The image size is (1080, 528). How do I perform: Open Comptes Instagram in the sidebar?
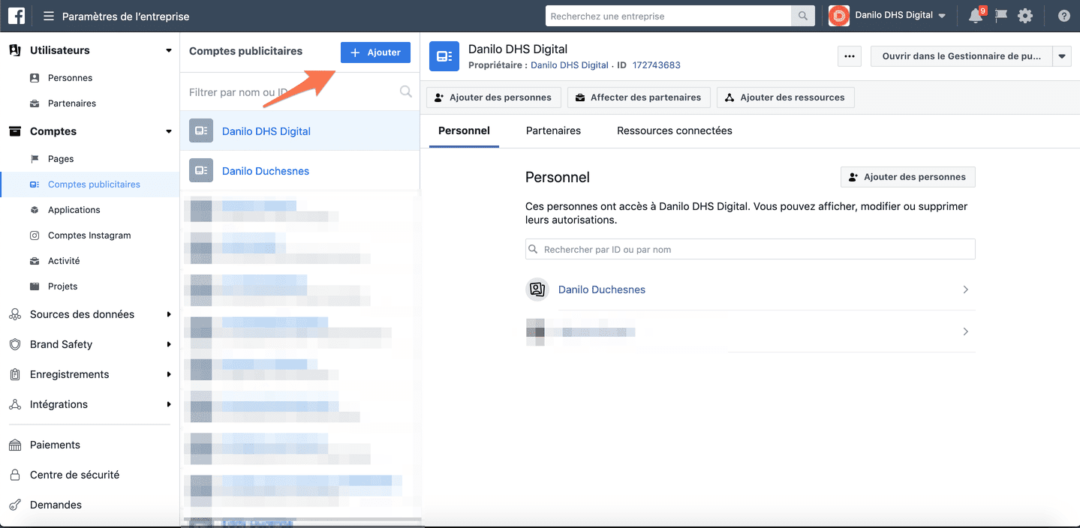tap(89, 235)
